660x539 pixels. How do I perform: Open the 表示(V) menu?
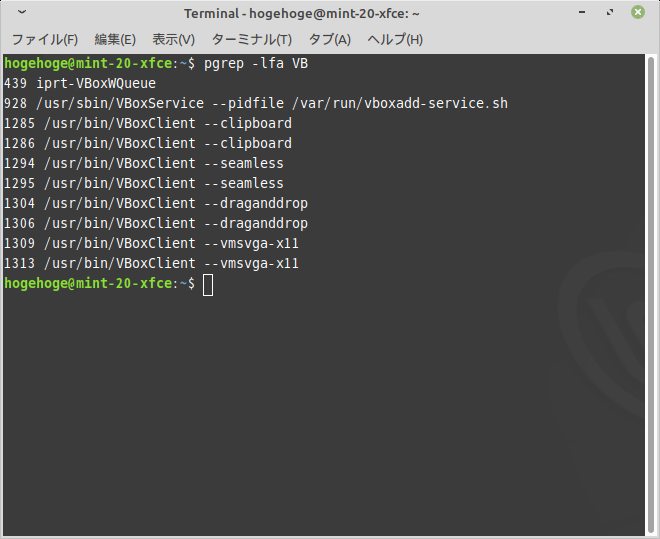coord(173,40)
